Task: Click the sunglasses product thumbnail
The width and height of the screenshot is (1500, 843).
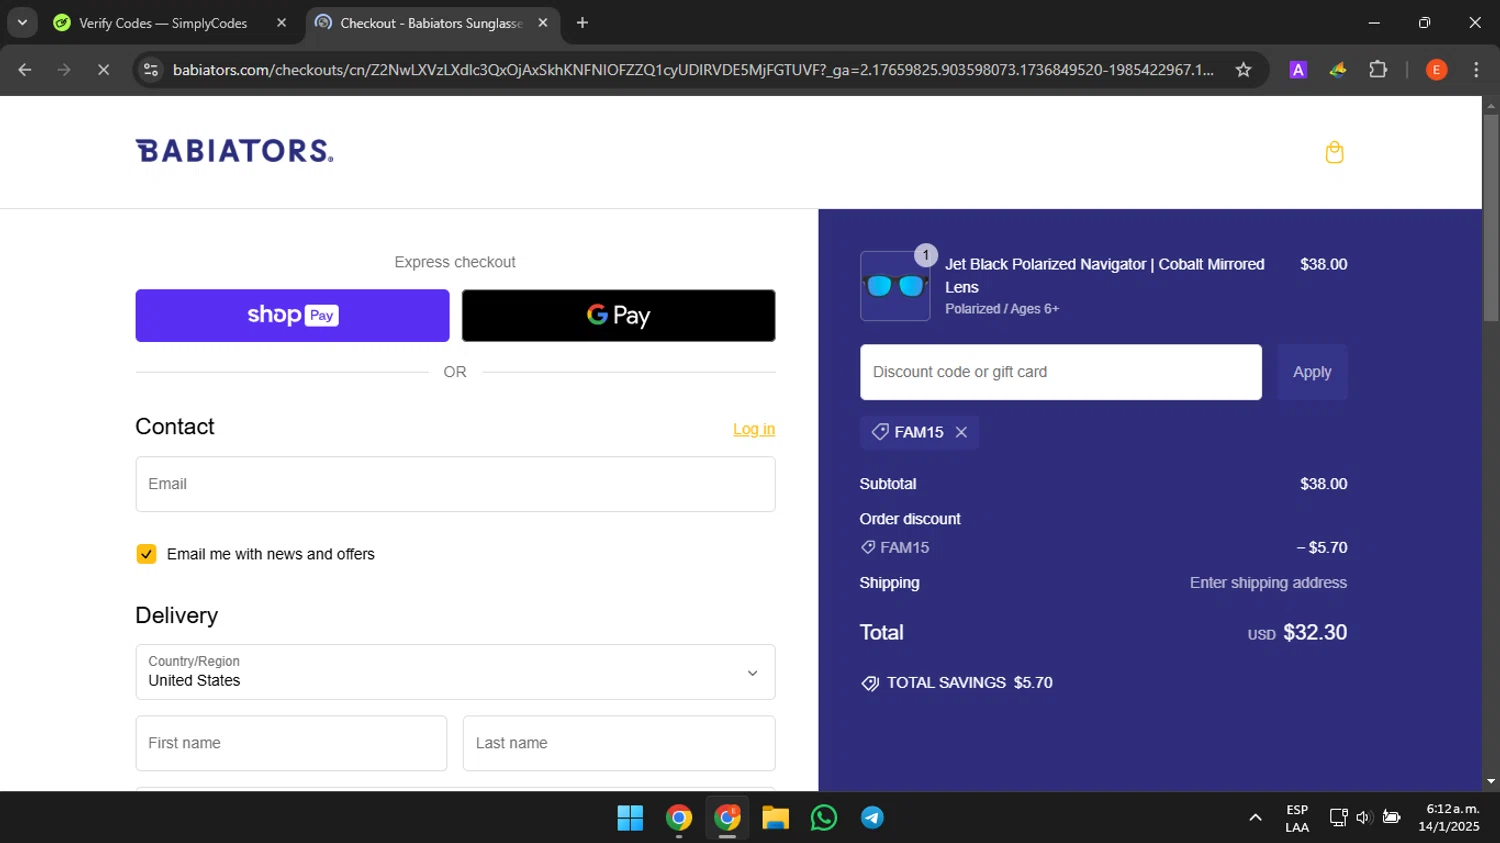Action: point(895,286)
